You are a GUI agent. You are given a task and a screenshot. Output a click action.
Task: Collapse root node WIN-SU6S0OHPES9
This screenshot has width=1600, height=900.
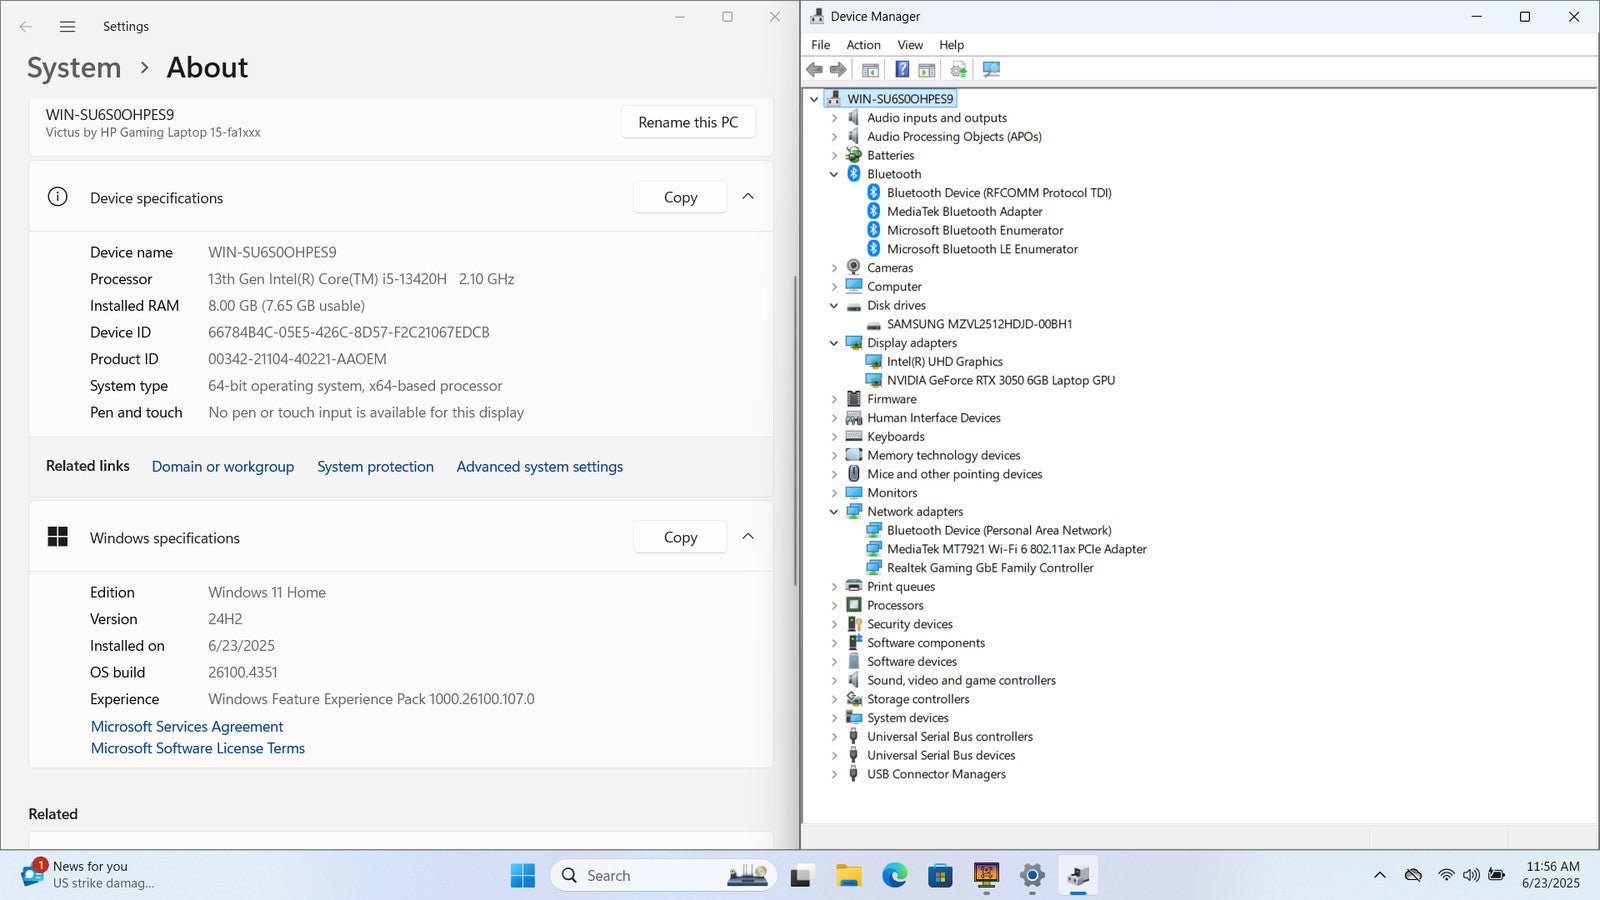pos(814,99)
